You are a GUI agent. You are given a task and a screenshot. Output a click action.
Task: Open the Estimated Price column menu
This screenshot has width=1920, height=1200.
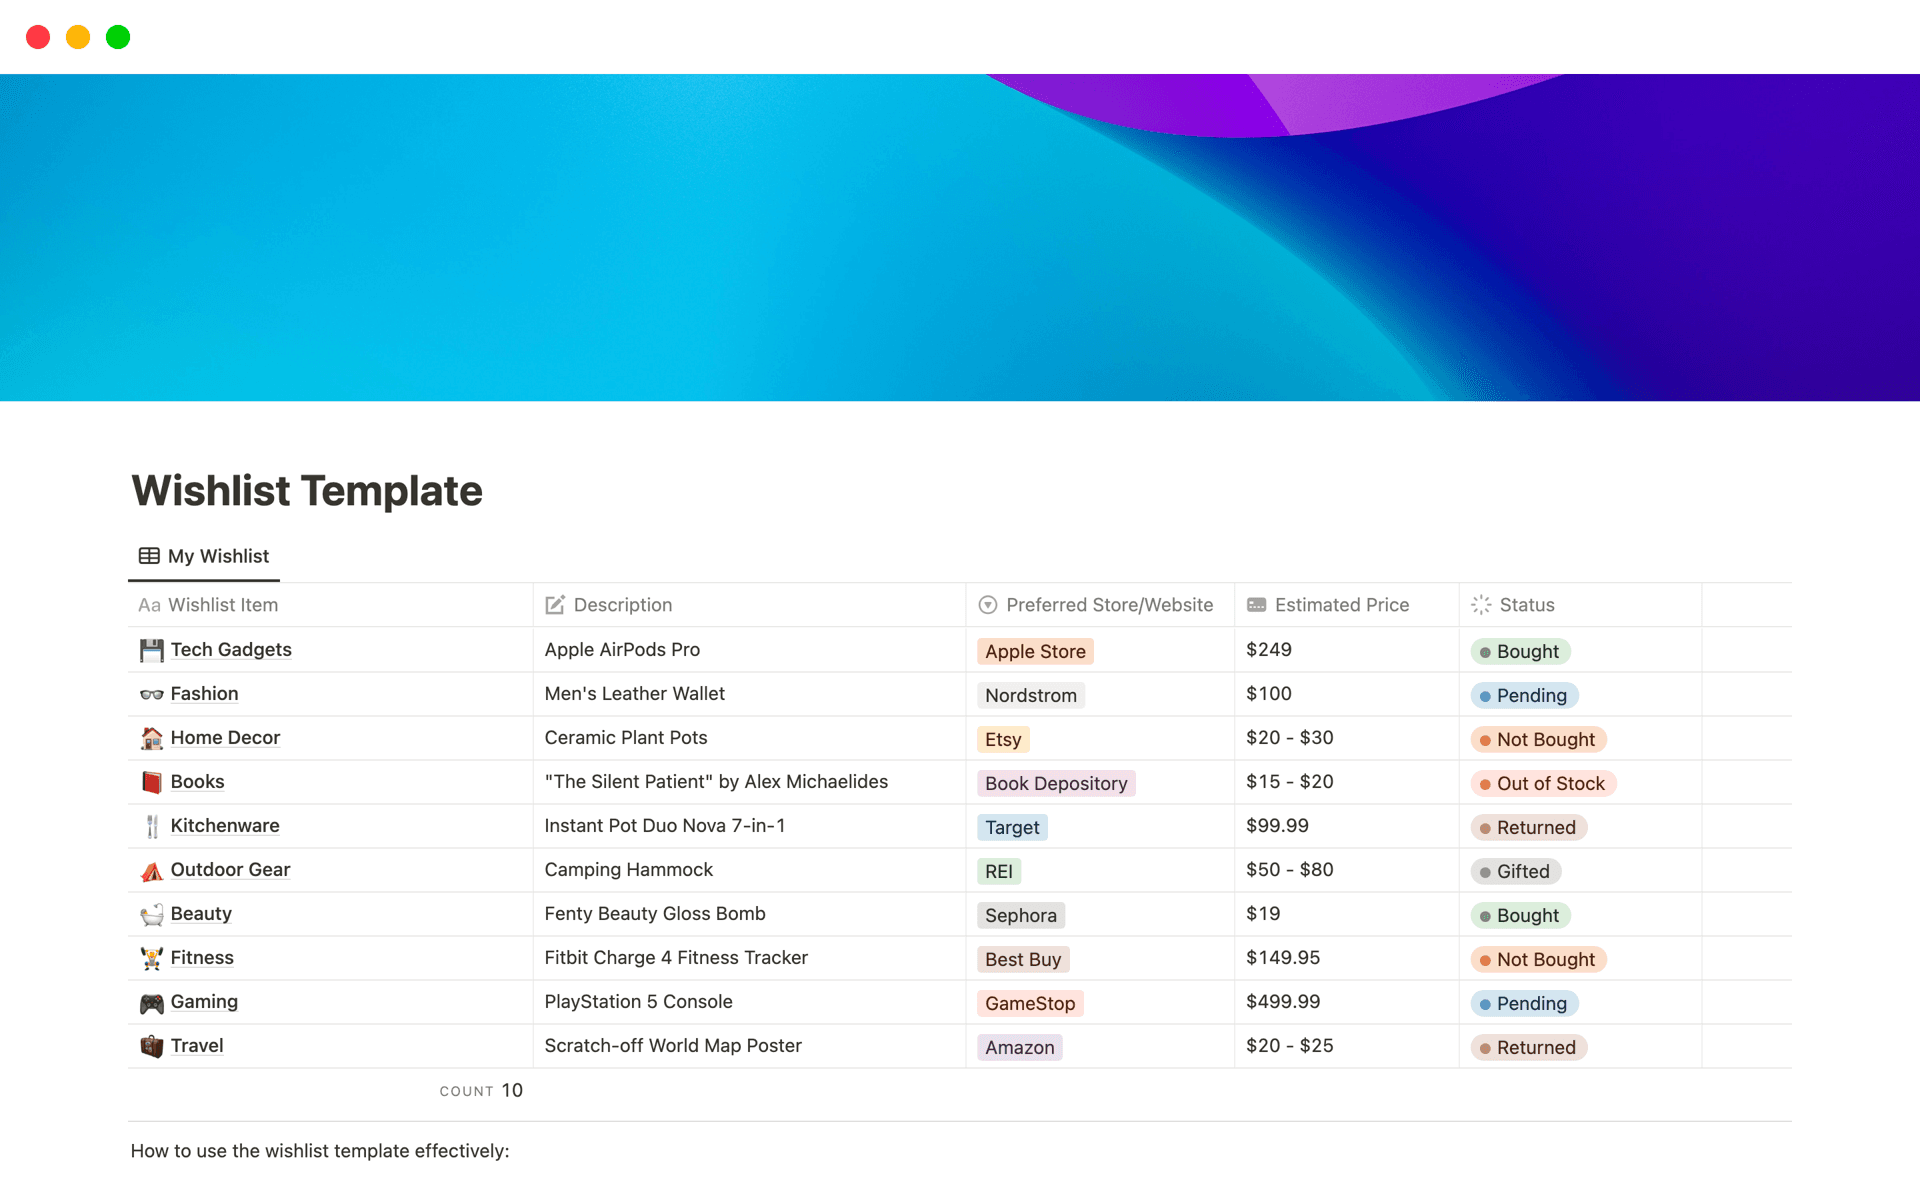[x=1341, y=604]
